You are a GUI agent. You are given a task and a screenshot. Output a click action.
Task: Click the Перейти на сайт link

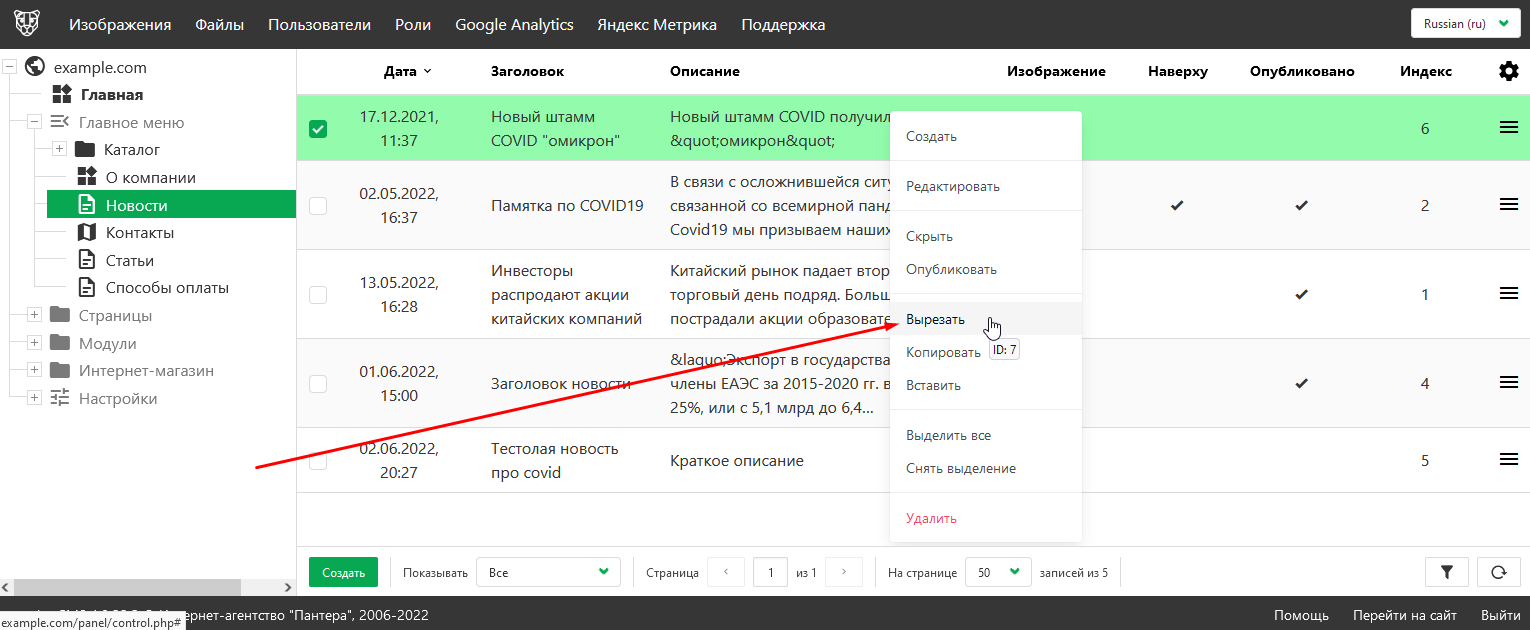(x=1404, y=615)
